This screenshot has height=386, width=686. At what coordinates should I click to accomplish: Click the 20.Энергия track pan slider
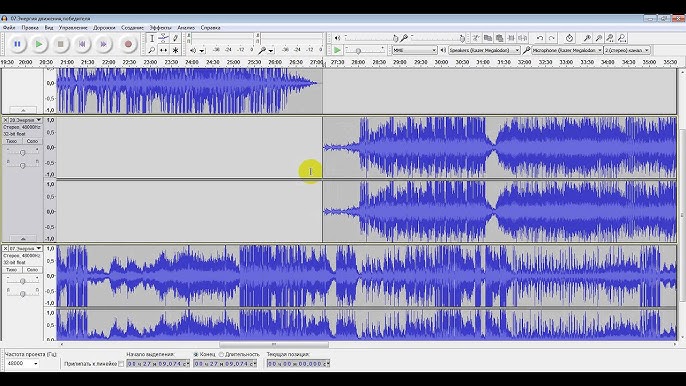pyautogui.click(x=22, y=165)
